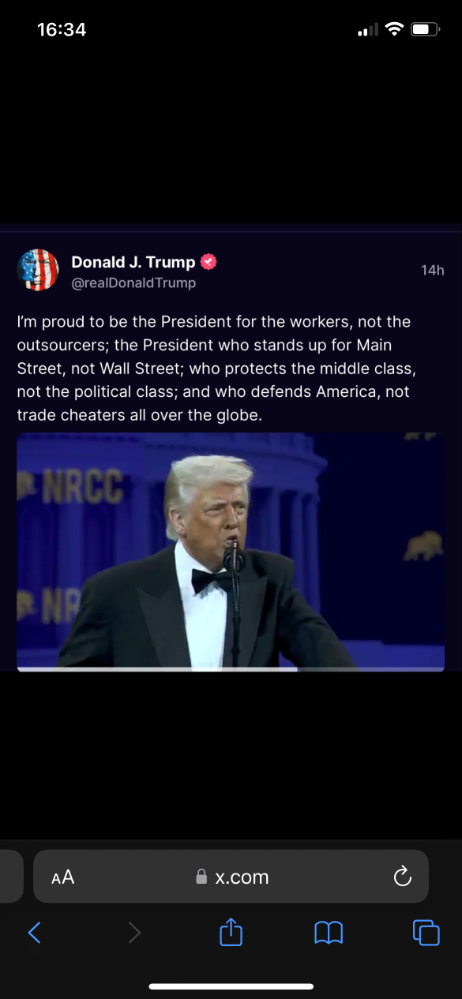The image size is (462, 999).
Task: Go back with Safari's back chevron
Action: pyautogui.click(x=34, y=933)
